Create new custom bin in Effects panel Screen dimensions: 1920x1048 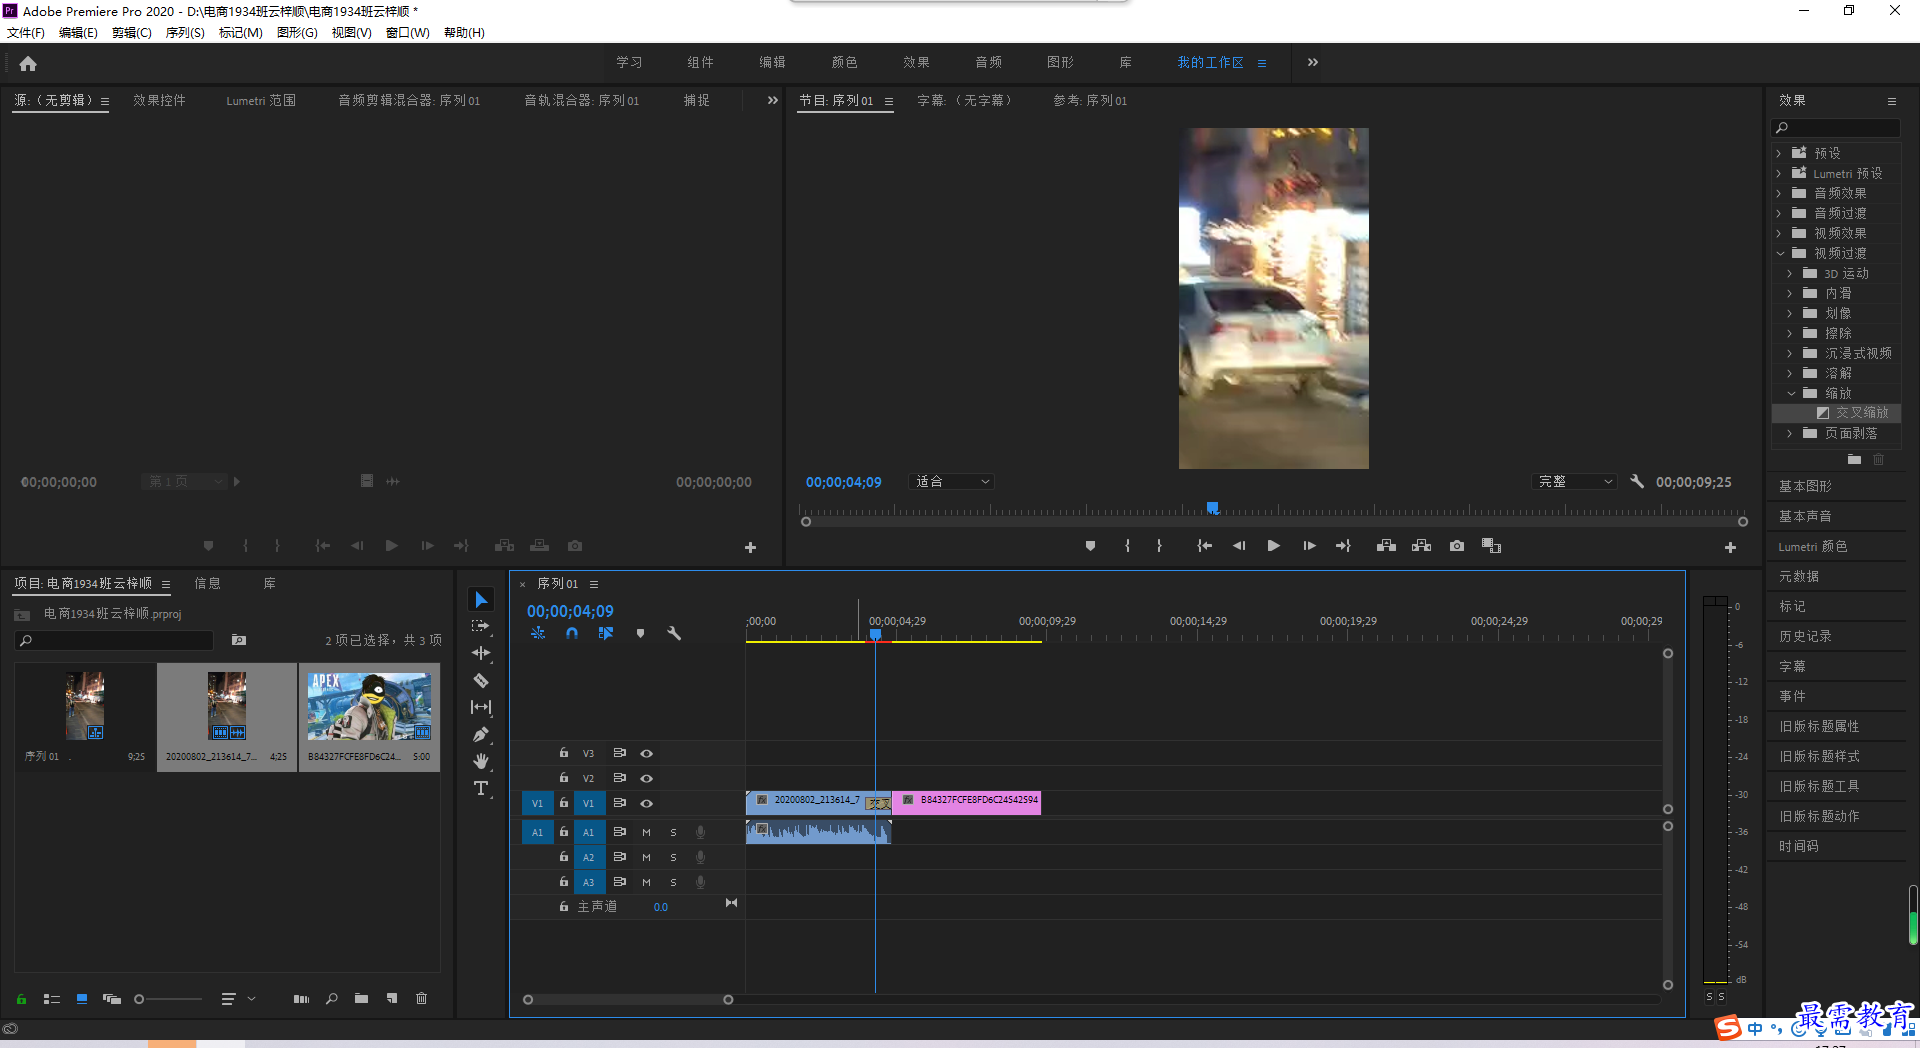[1854, 459]
